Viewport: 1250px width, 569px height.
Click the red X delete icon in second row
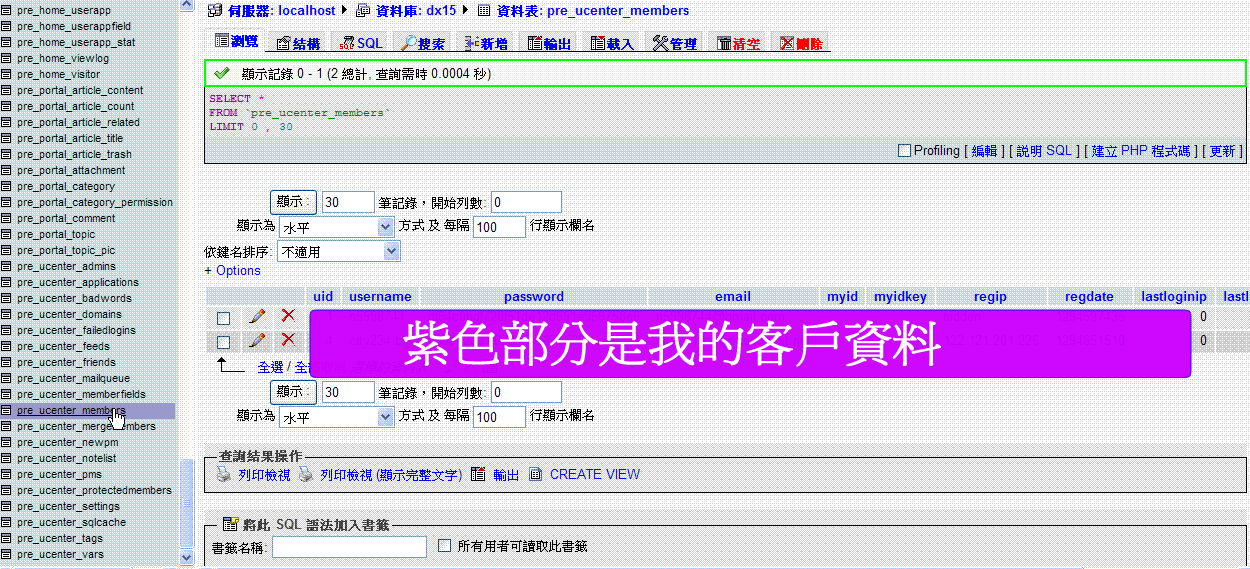(288, 341)
